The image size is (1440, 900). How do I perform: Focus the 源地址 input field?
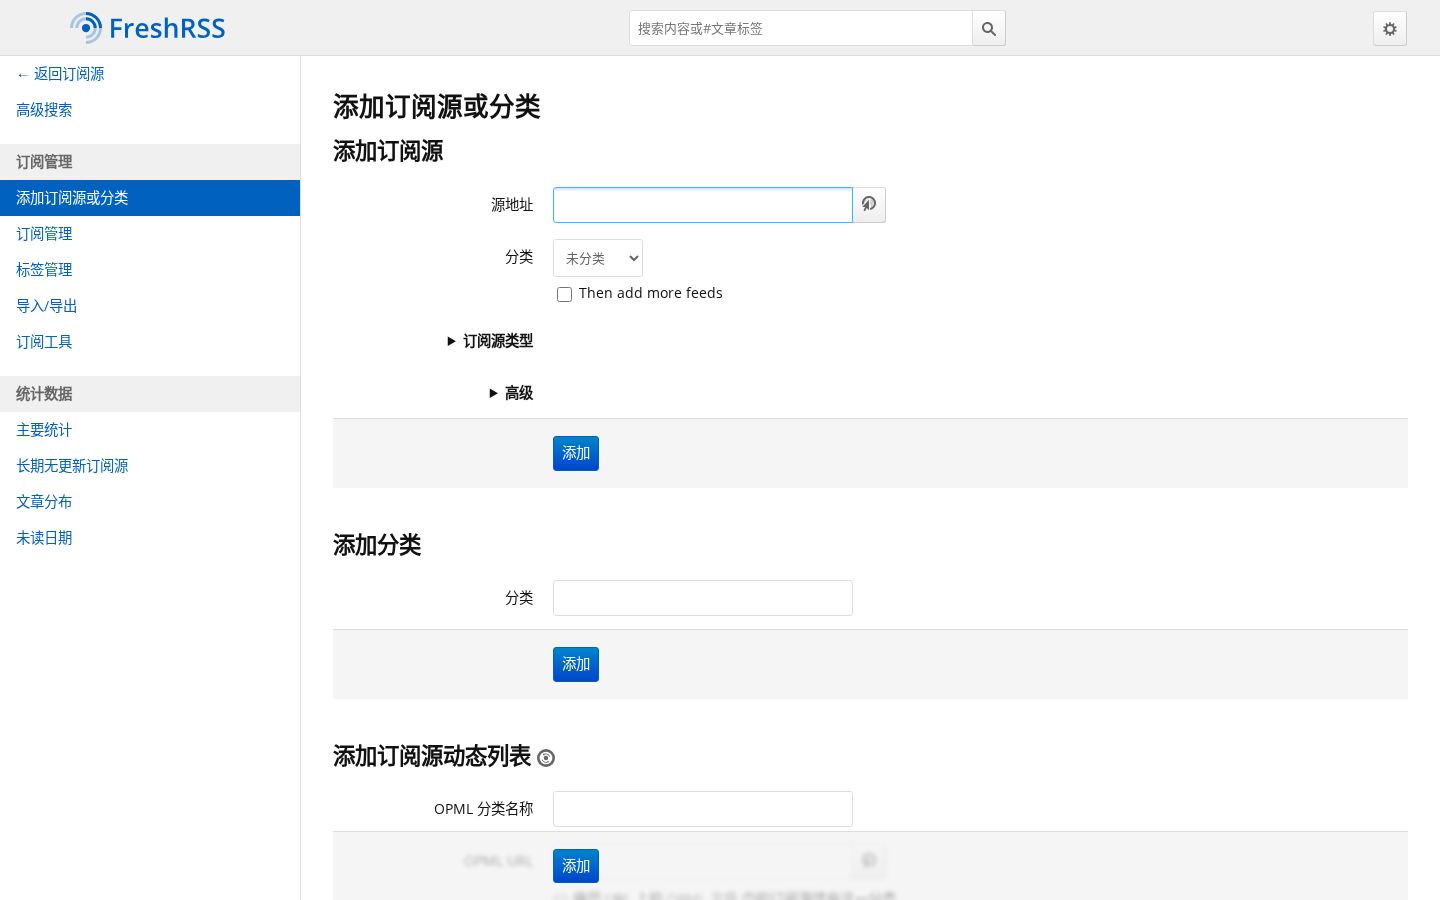pos(703,205)
